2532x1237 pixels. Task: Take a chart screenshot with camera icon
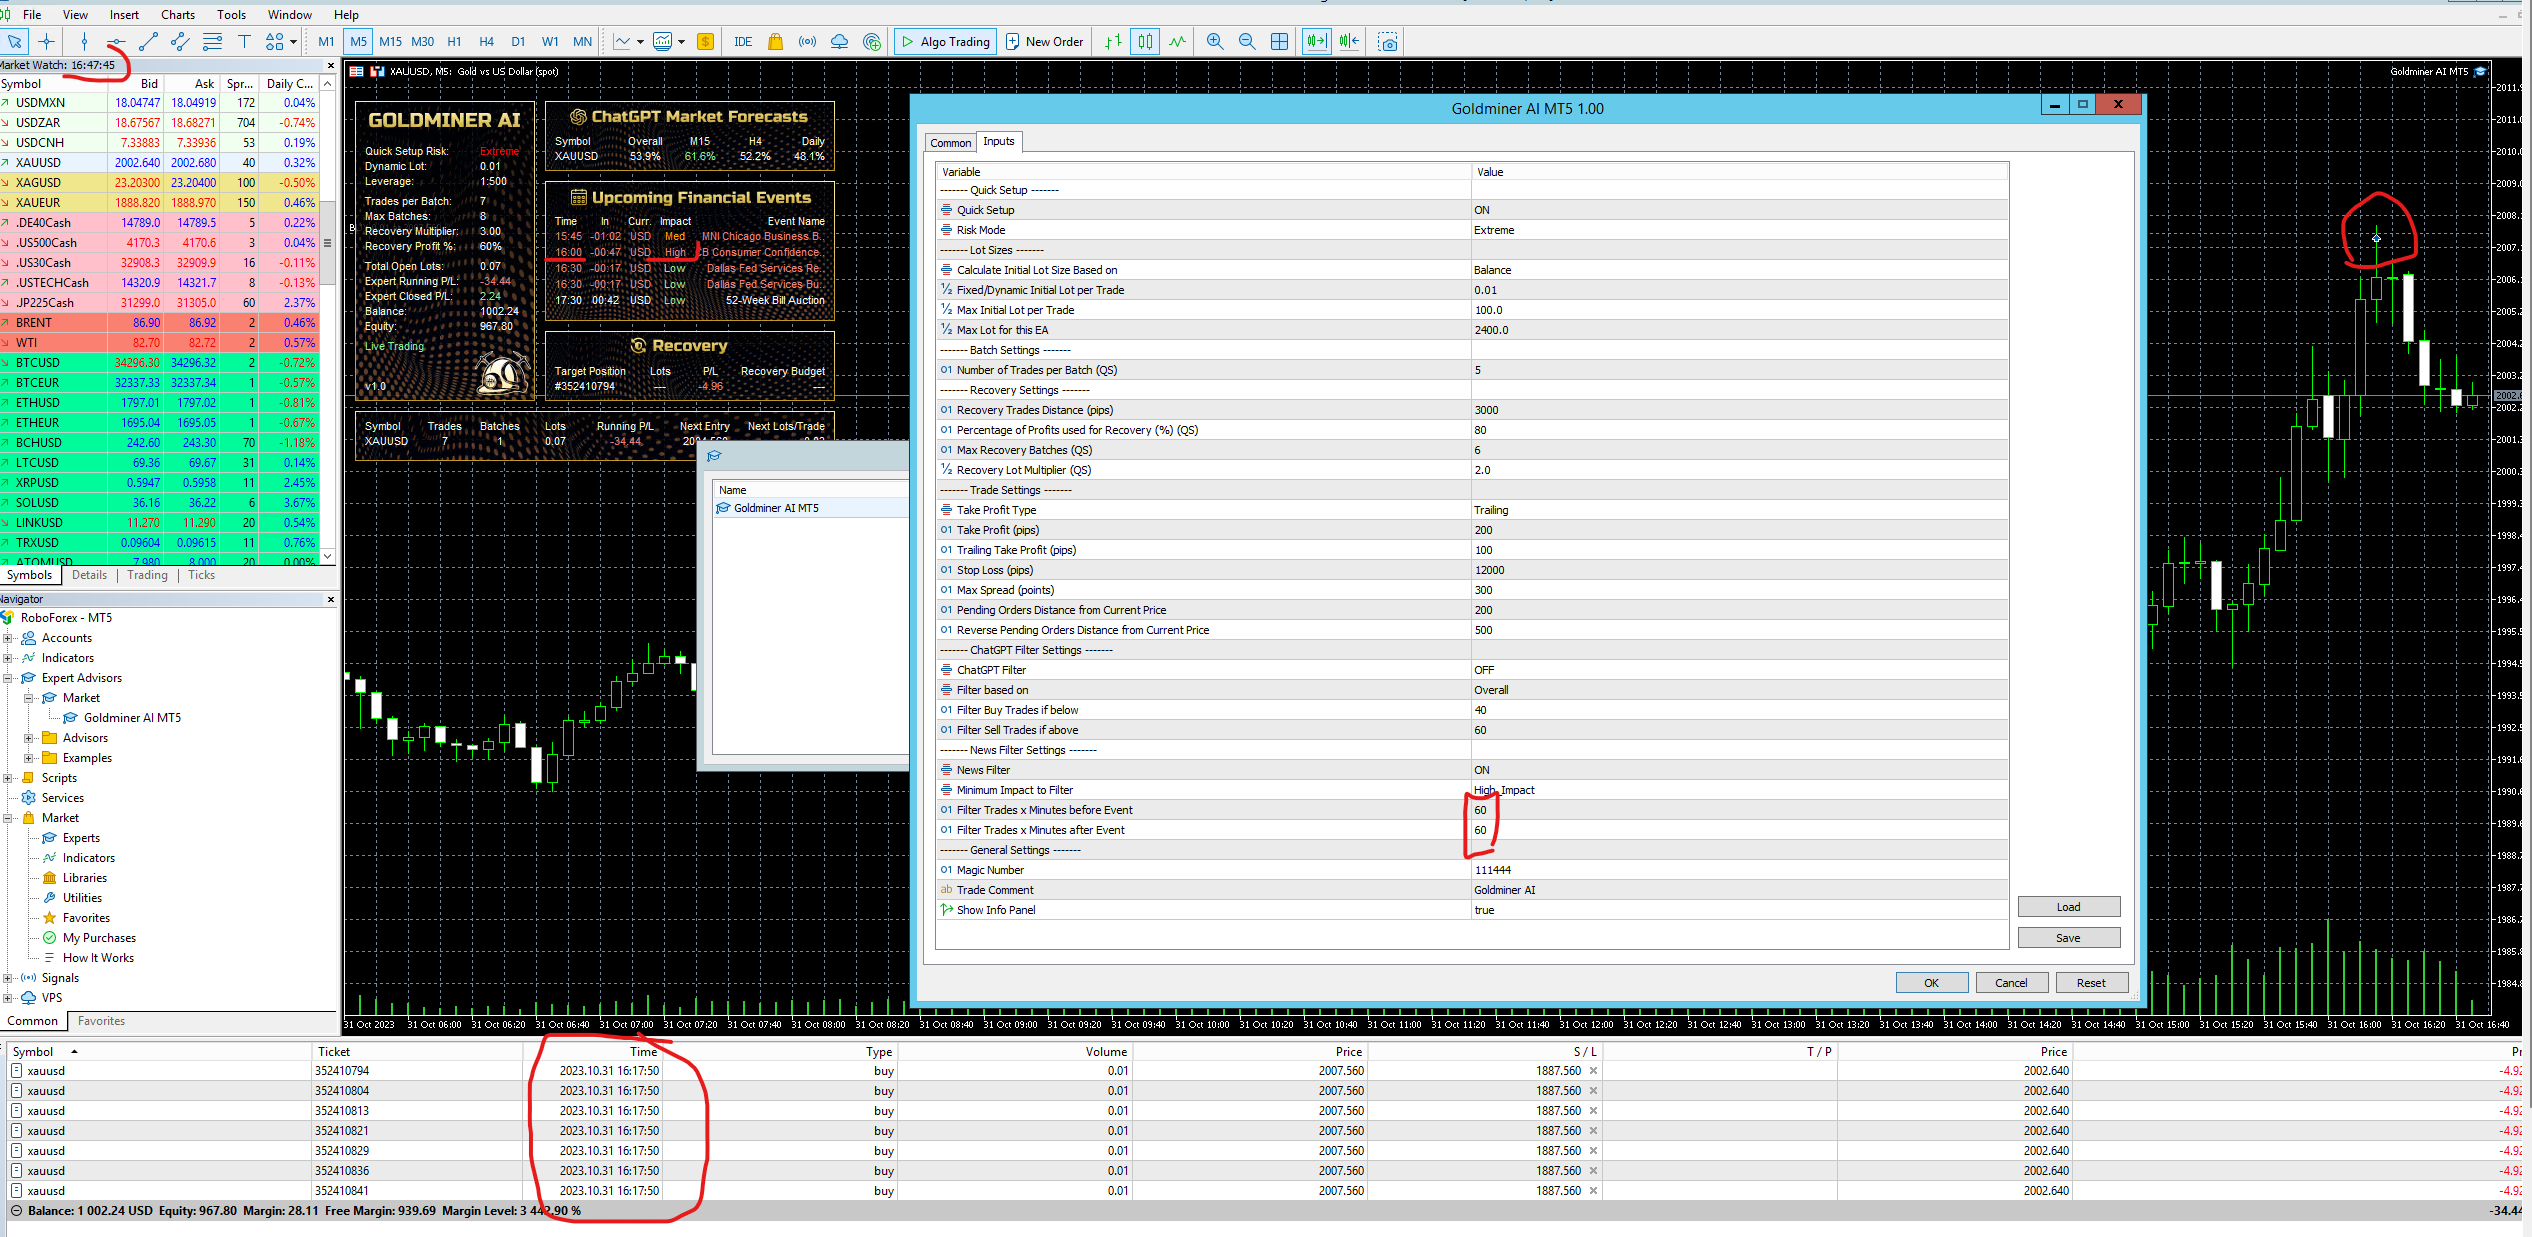click(x=1388, y=42)
